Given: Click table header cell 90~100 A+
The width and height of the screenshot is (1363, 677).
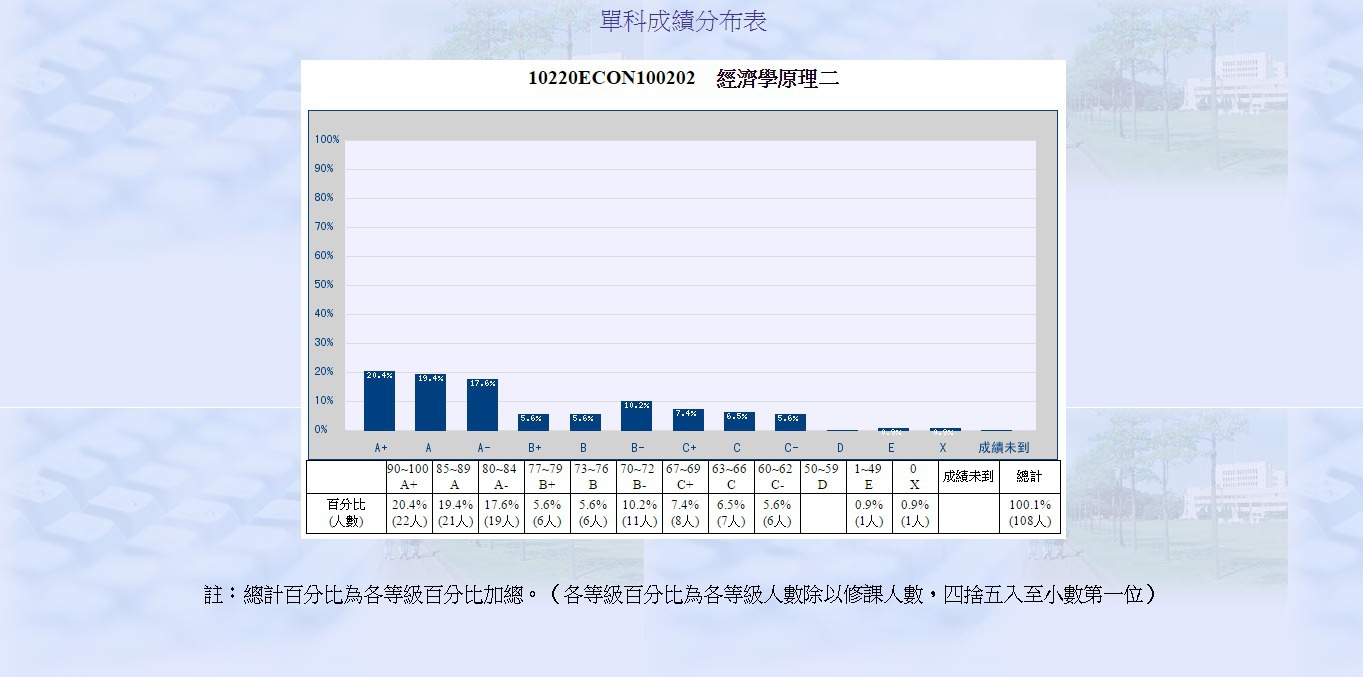Looking at the screenshot, I should 409,477.
